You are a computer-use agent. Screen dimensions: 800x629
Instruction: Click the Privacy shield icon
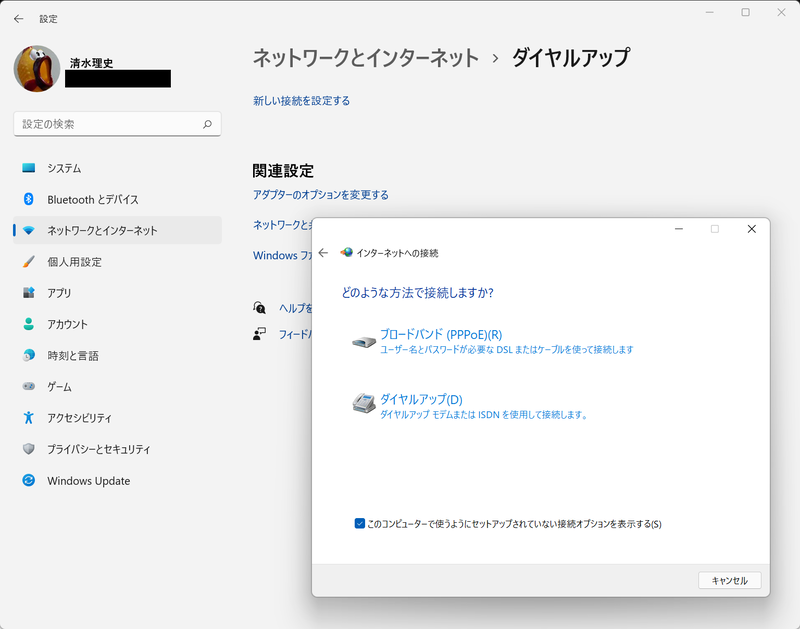29,449
